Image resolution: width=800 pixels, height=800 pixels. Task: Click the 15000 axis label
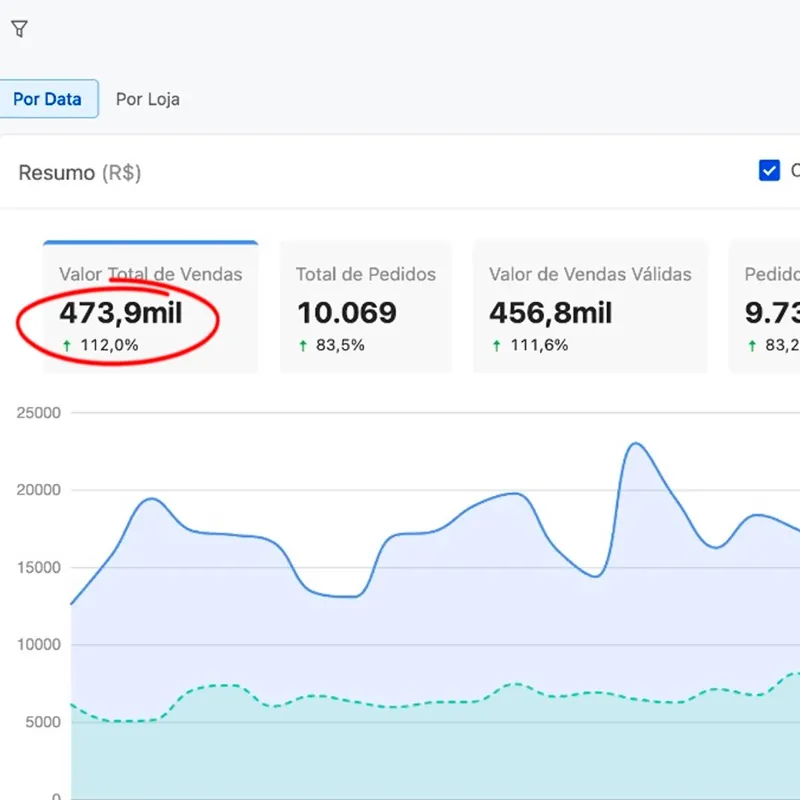(x=39, y=567)
